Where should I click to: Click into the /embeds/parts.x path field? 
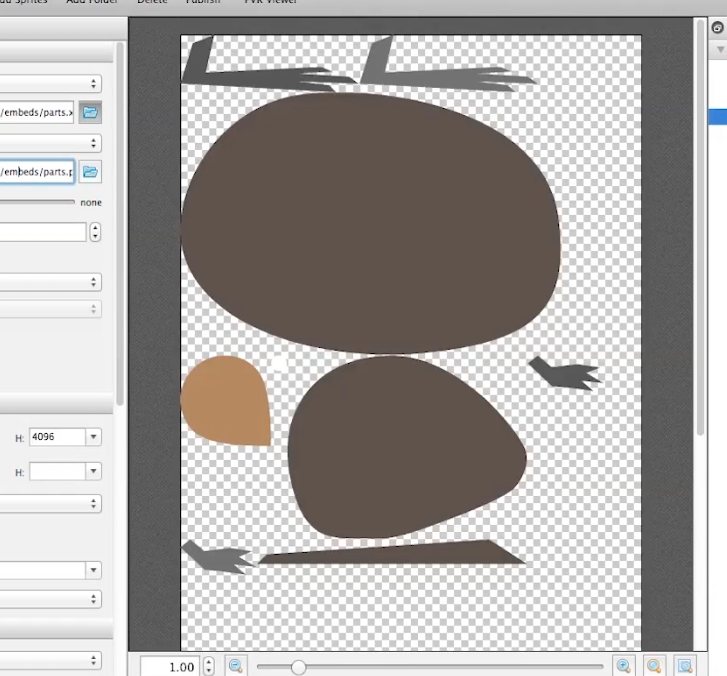(x=37, y=112)
